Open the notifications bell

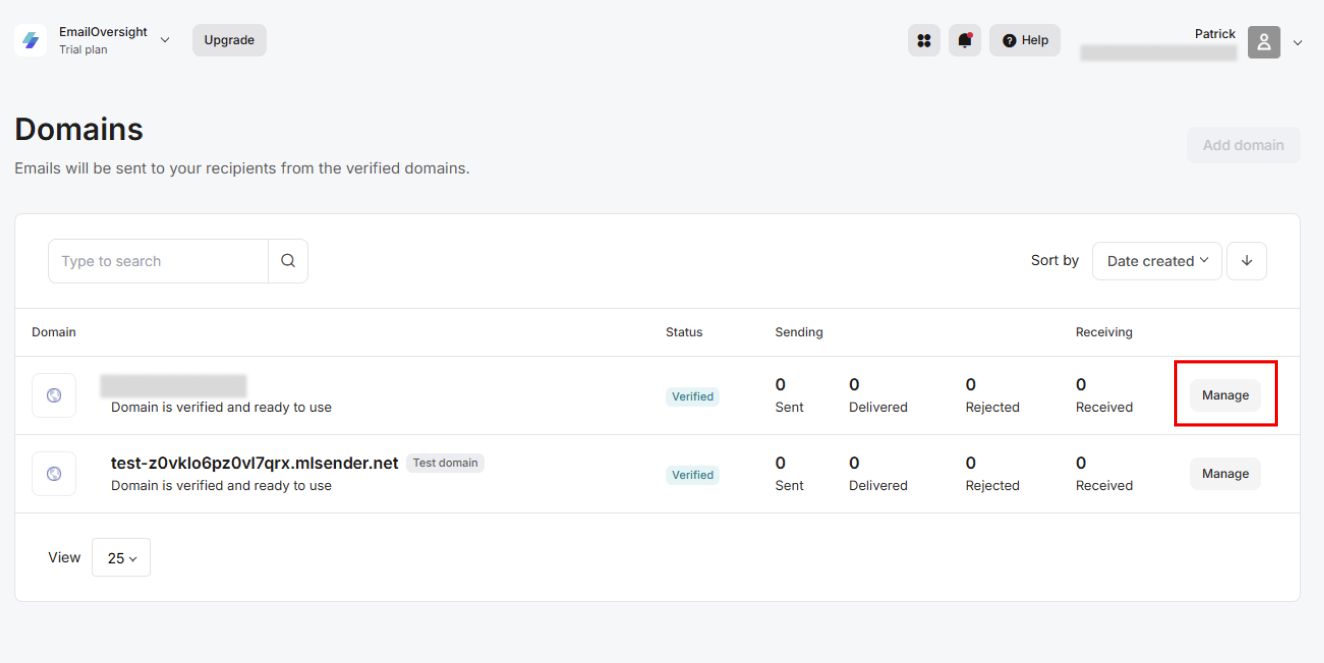pyautogui.click(x=964, y=40)
